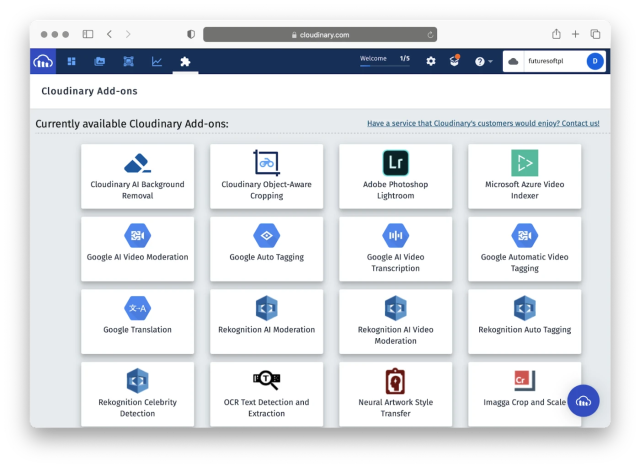Toggle the Safari sidebar button

[x=88, y=34]
